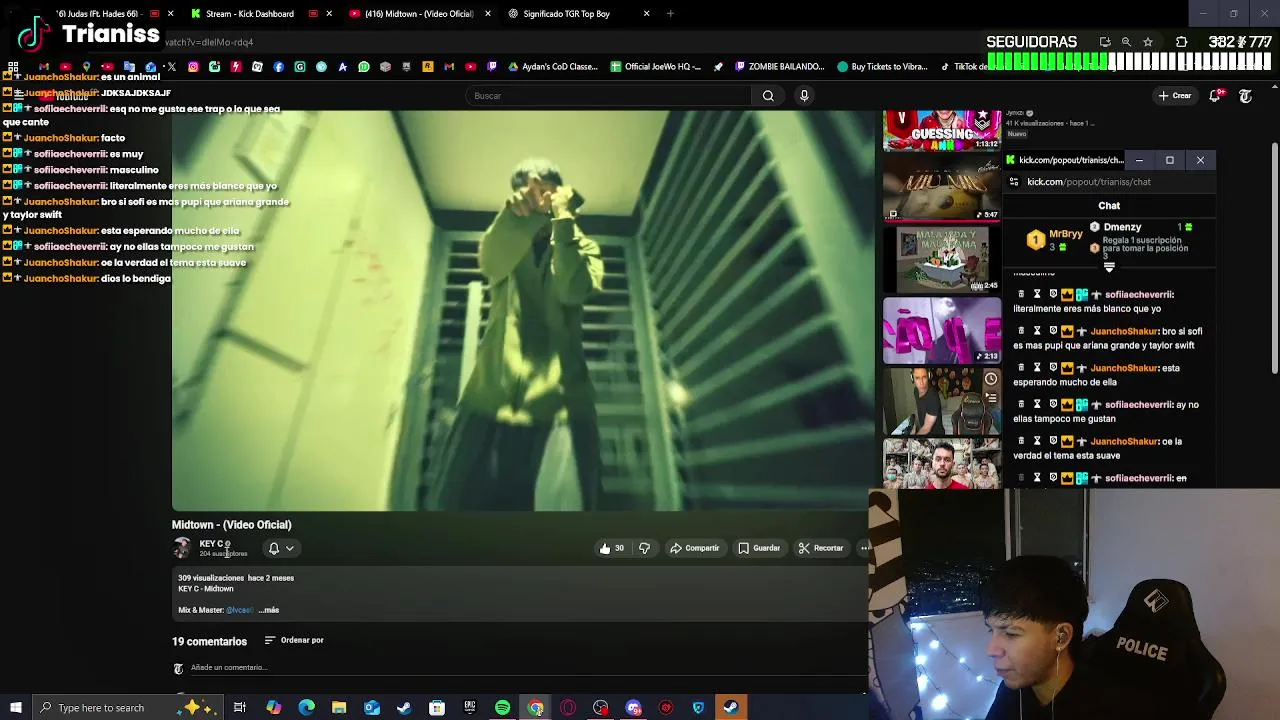Open ZOMBIE BAILANDO bookmark
1280x720 pixels.
click(x=779, y=67)
